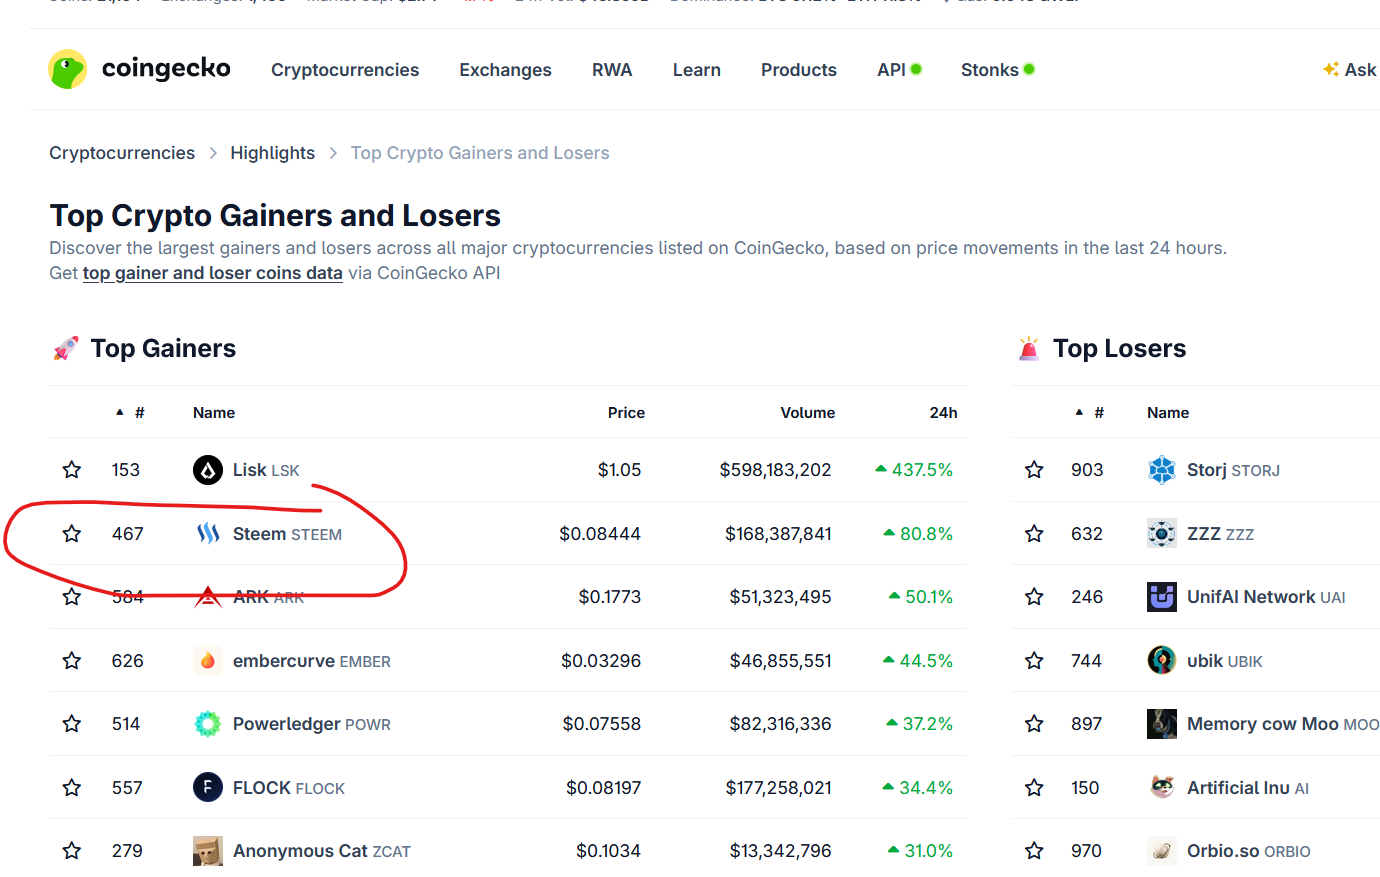Open the API nav menu
Image resolution: width=1380 pixels, height=877 pixels.
899,70
